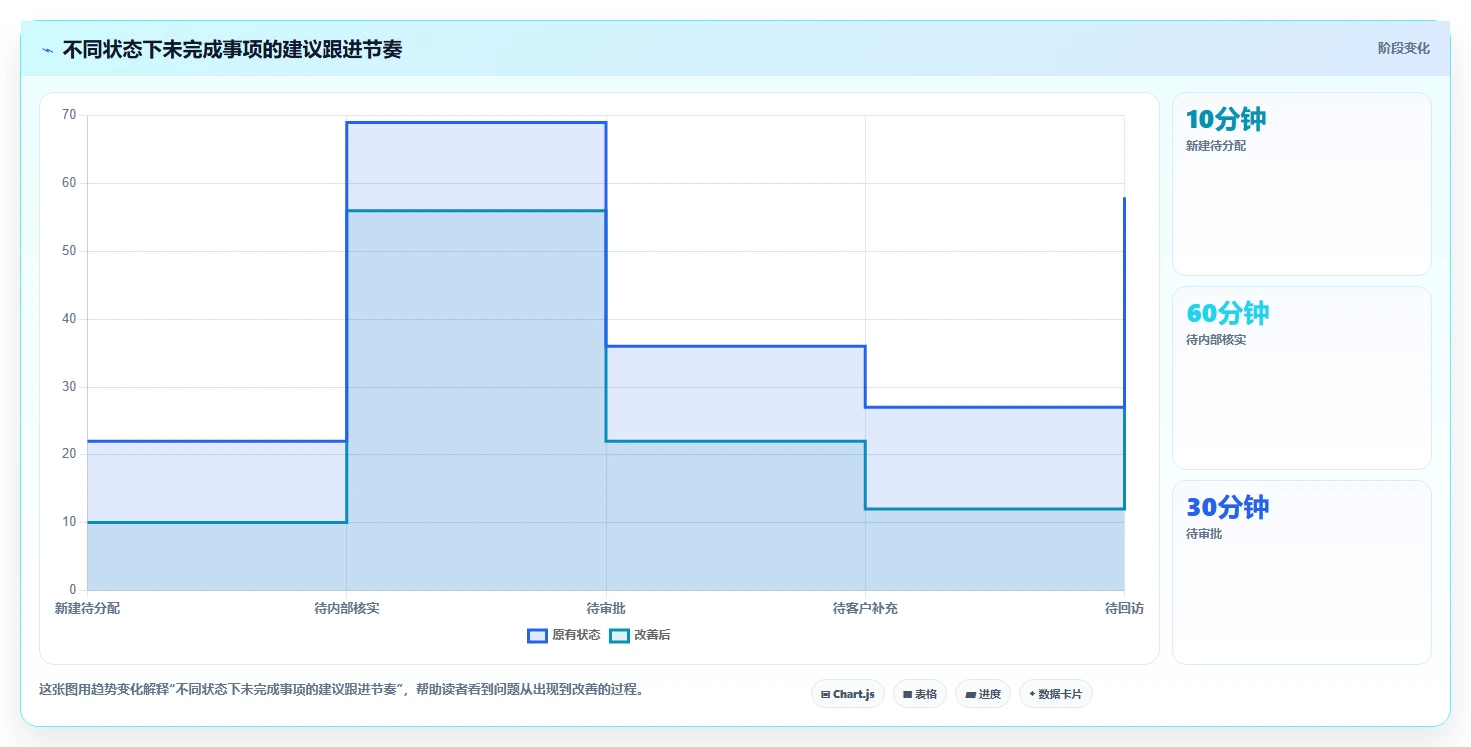Open the 10分钟 新建待分配 card
This screenshot has height=747, width=1471.
(1301, 184)
